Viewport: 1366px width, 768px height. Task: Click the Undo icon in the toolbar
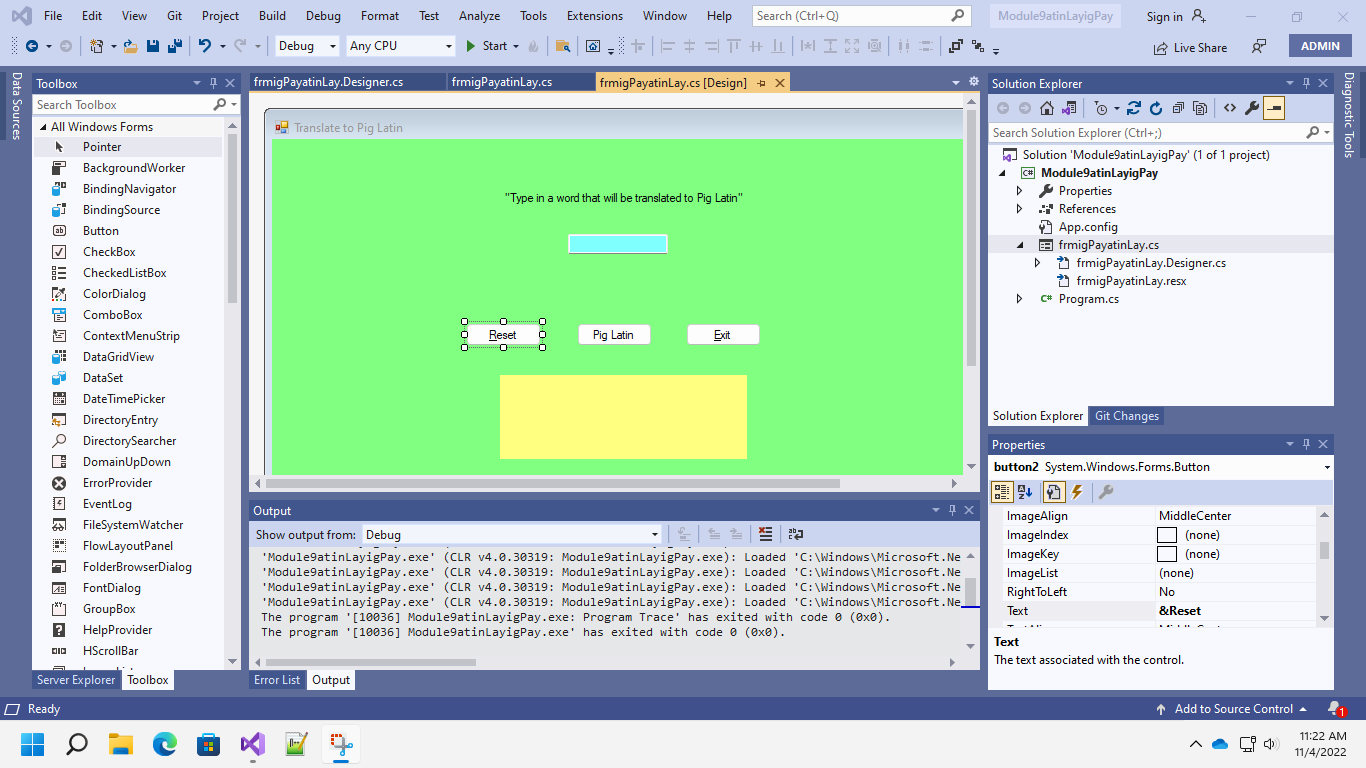click(x=205, y=45)
